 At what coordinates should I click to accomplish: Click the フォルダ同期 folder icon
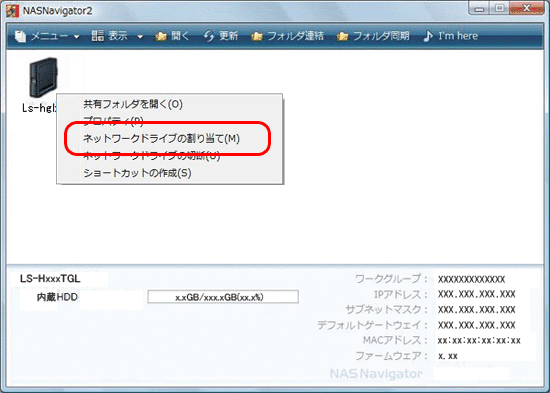click(342, 36)
